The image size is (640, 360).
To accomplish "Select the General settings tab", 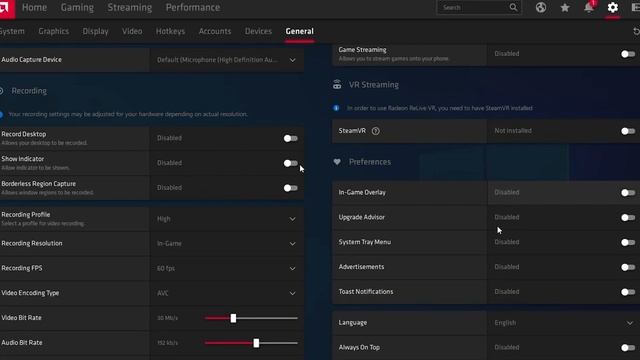I will [x=300, y=31].
